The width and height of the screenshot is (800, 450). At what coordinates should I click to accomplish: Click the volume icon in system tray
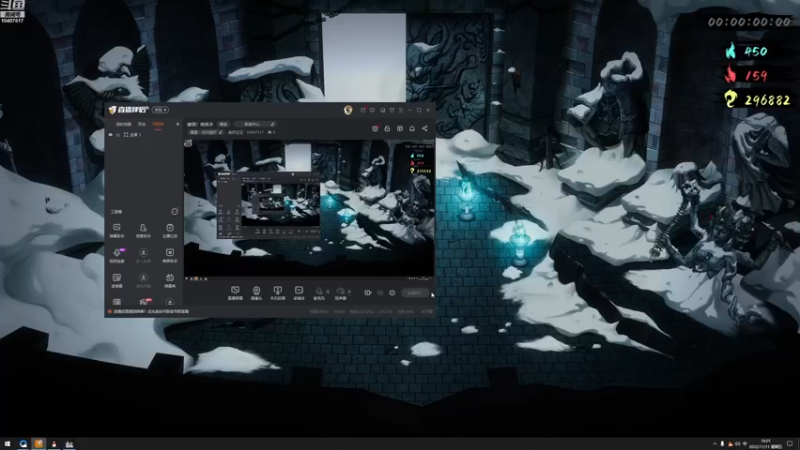coord(737,444)
